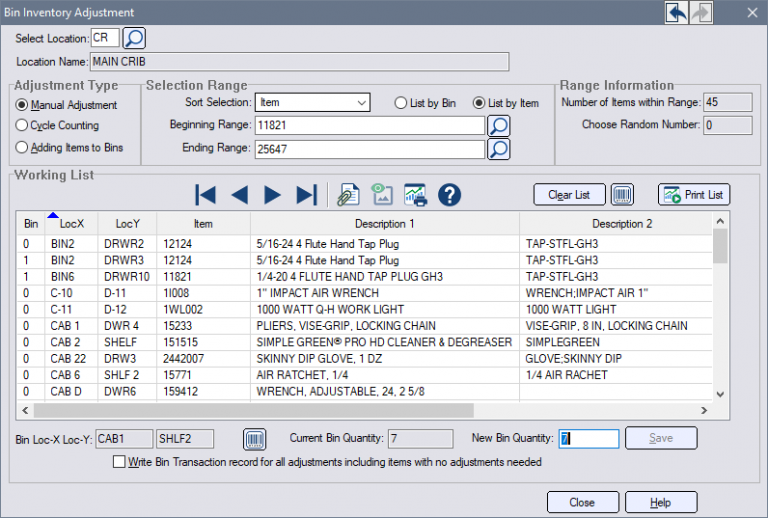Enable Write Bin Transaction record checkbox
This screenshot has width=768, height=518.
tap(120, 463)
